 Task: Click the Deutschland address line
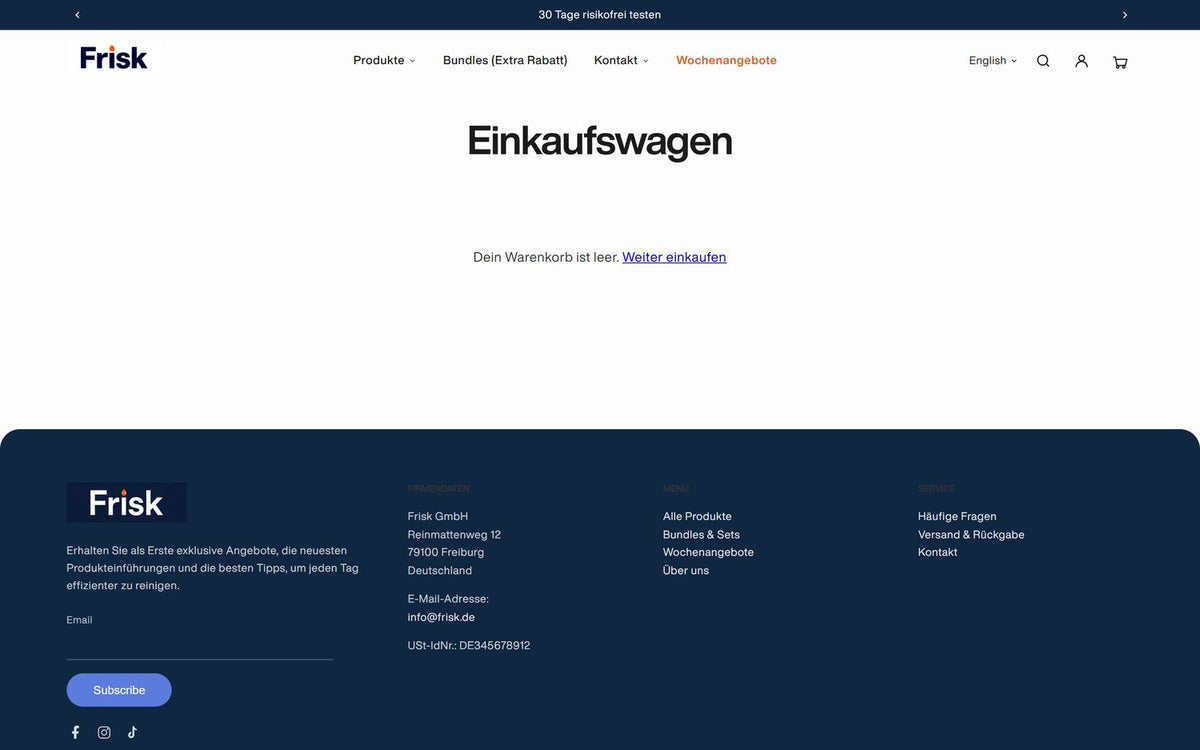[x=440, y=570]
